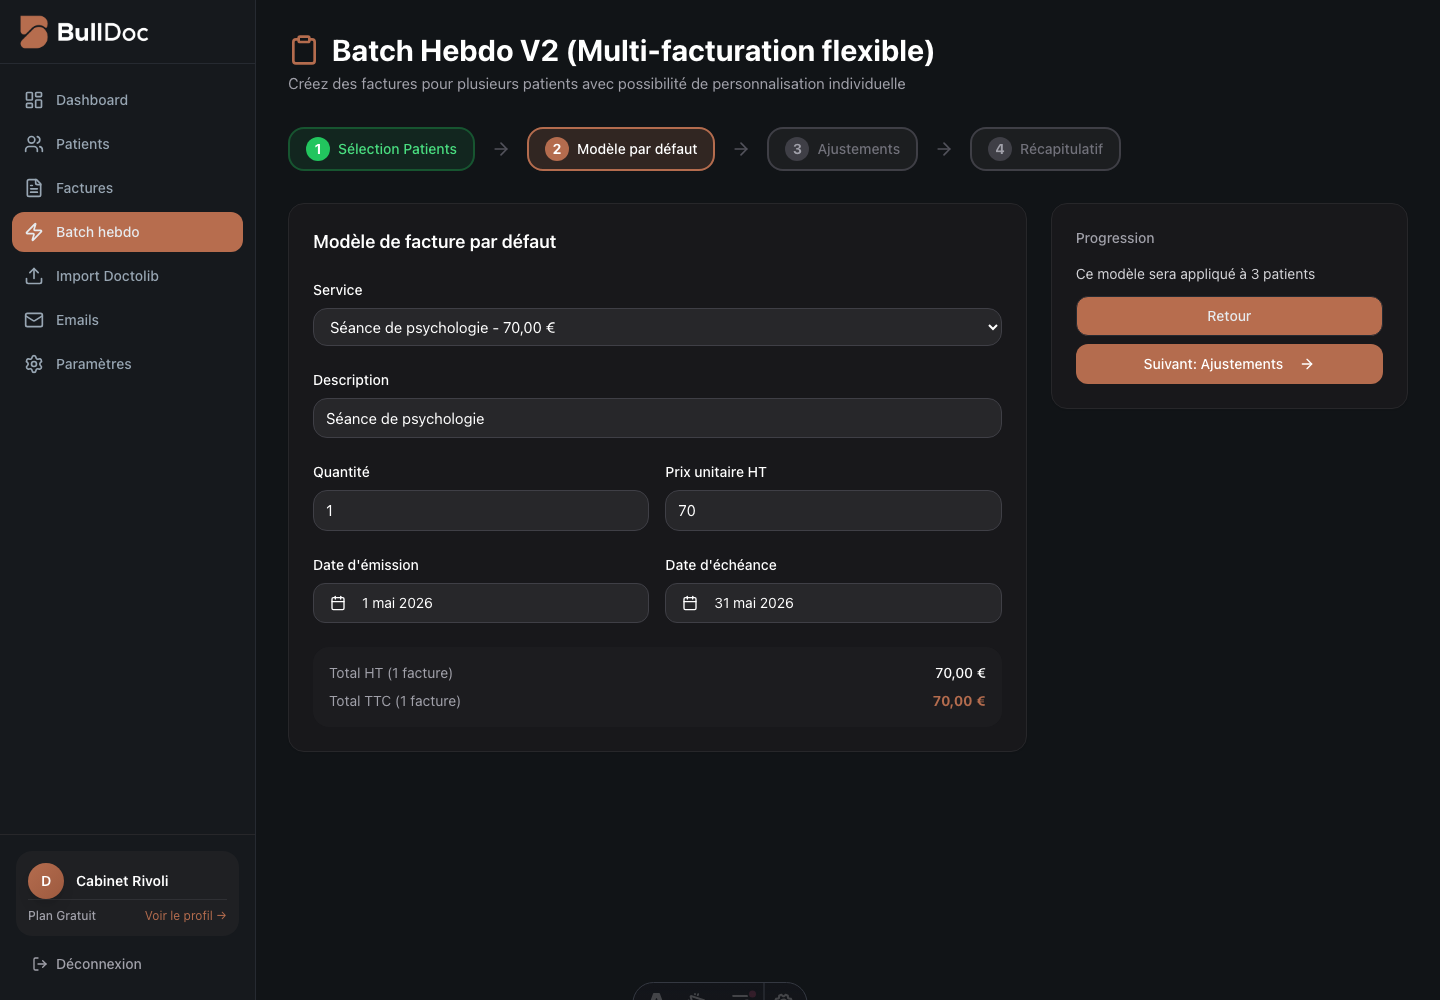Click Voir le profil link
This screenshot has height=1000, width=1440.
point(185,916)
